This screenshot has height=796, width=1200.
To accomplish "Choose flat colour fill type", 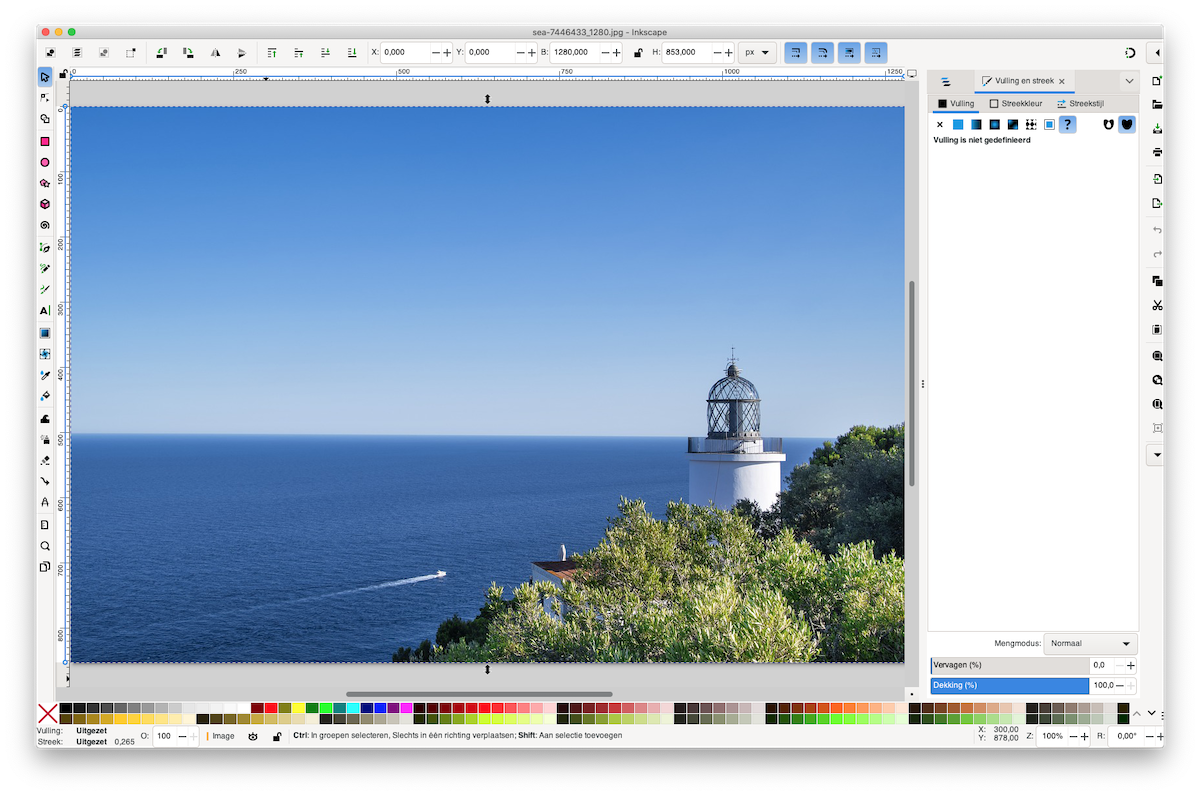I will (x=957, y=124).
